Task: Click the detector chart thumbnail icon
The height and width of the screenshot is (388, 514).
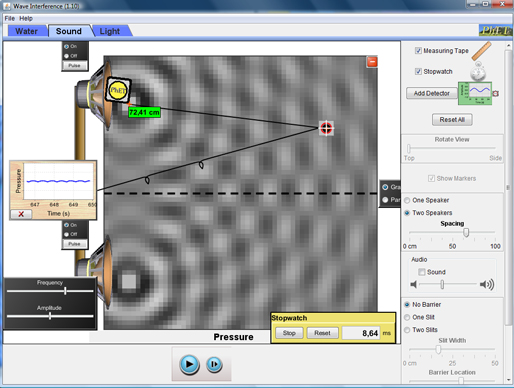Action: tap(475, 93)
